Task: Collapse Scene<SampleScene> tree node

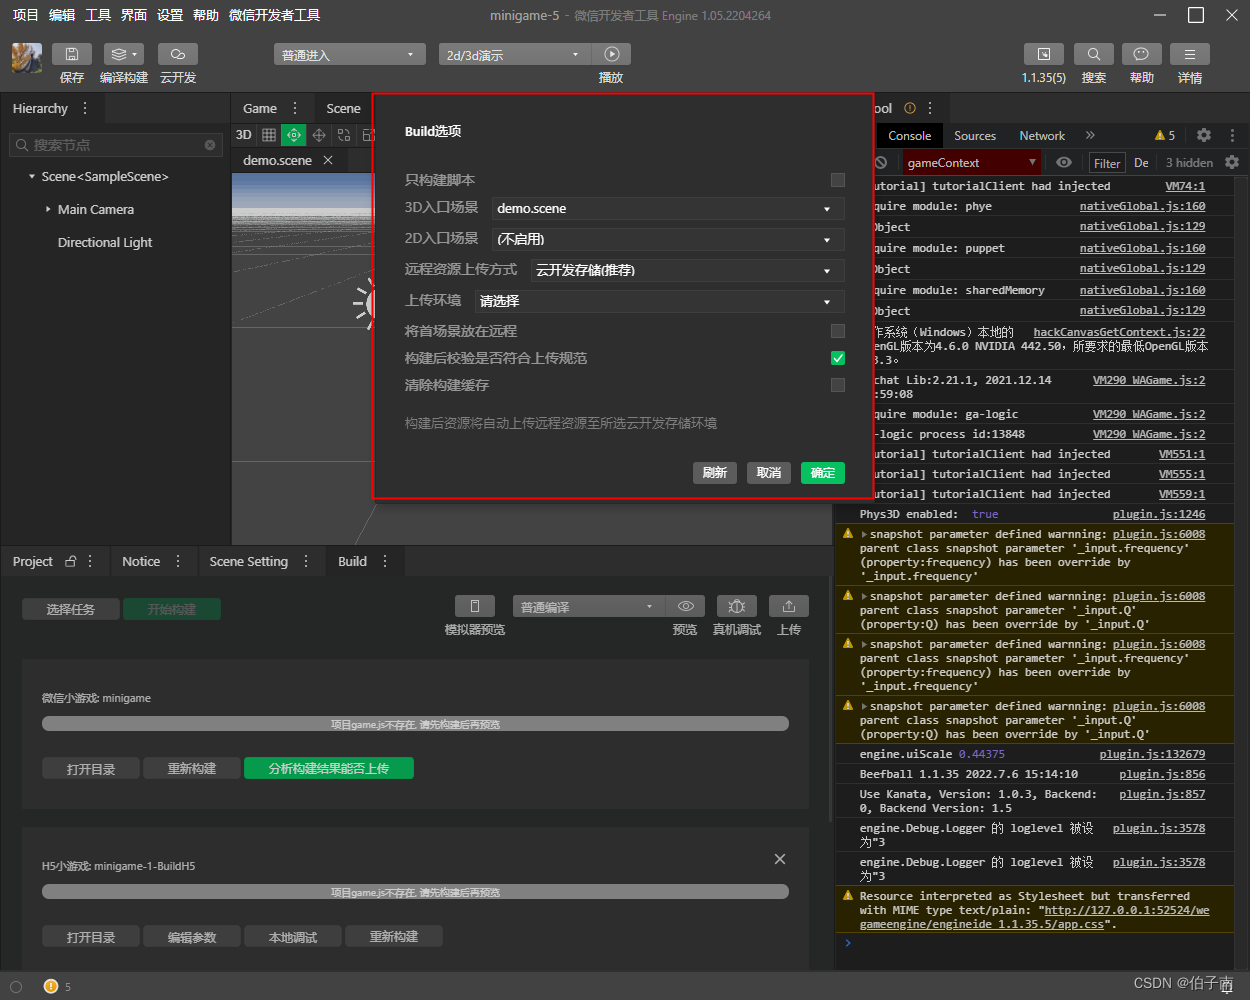Action: (32, 177)
